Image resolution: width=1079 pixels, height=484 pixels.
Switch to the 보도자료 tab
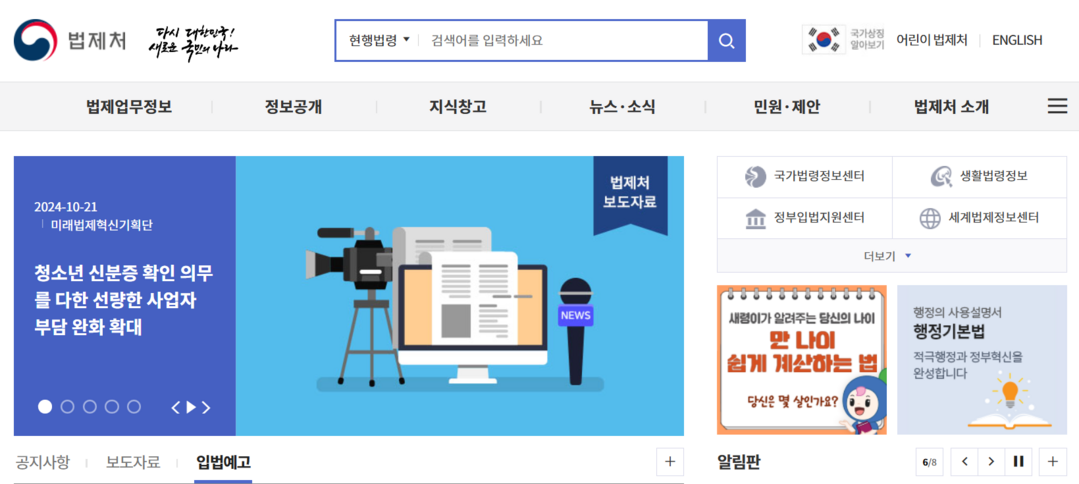click(x=133, y=462)
